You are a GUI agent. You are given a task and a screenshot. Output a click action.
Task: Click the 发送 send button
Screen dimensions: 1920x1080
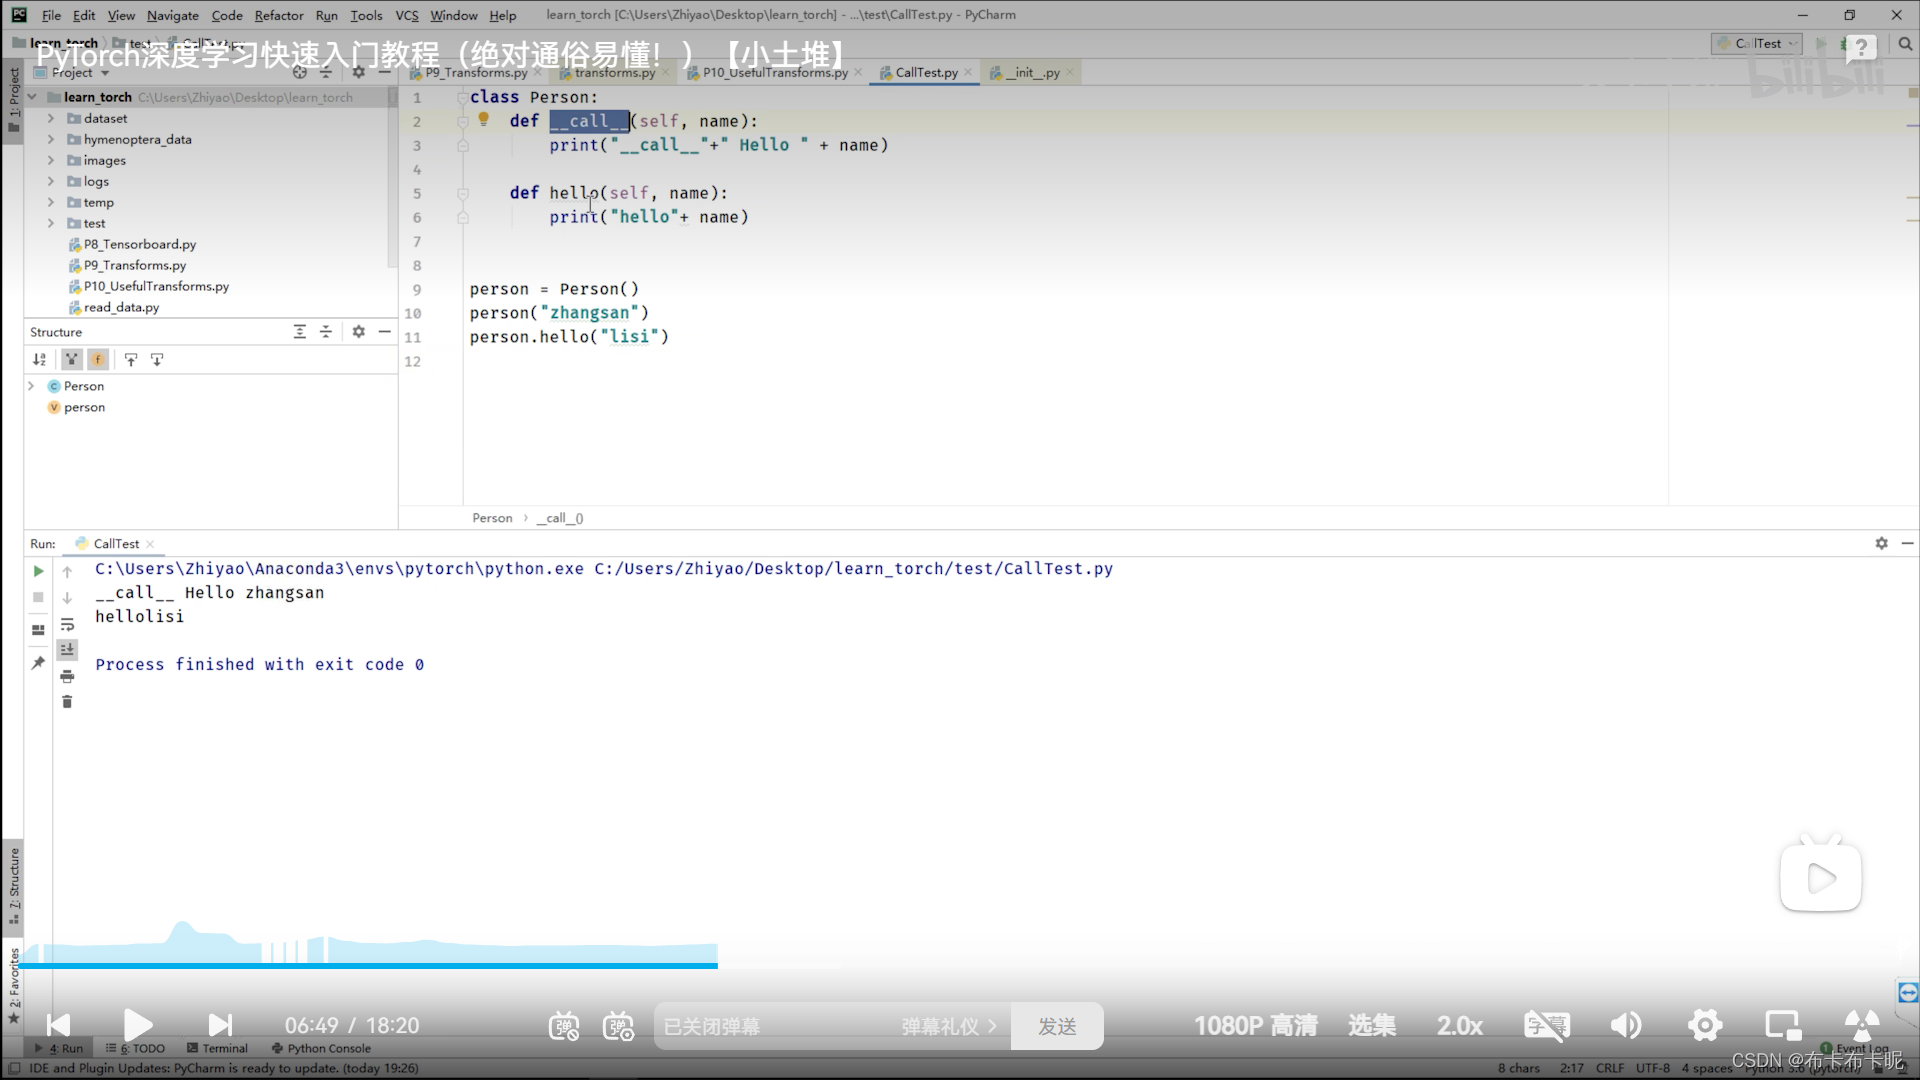(x=1056, y=1026)
